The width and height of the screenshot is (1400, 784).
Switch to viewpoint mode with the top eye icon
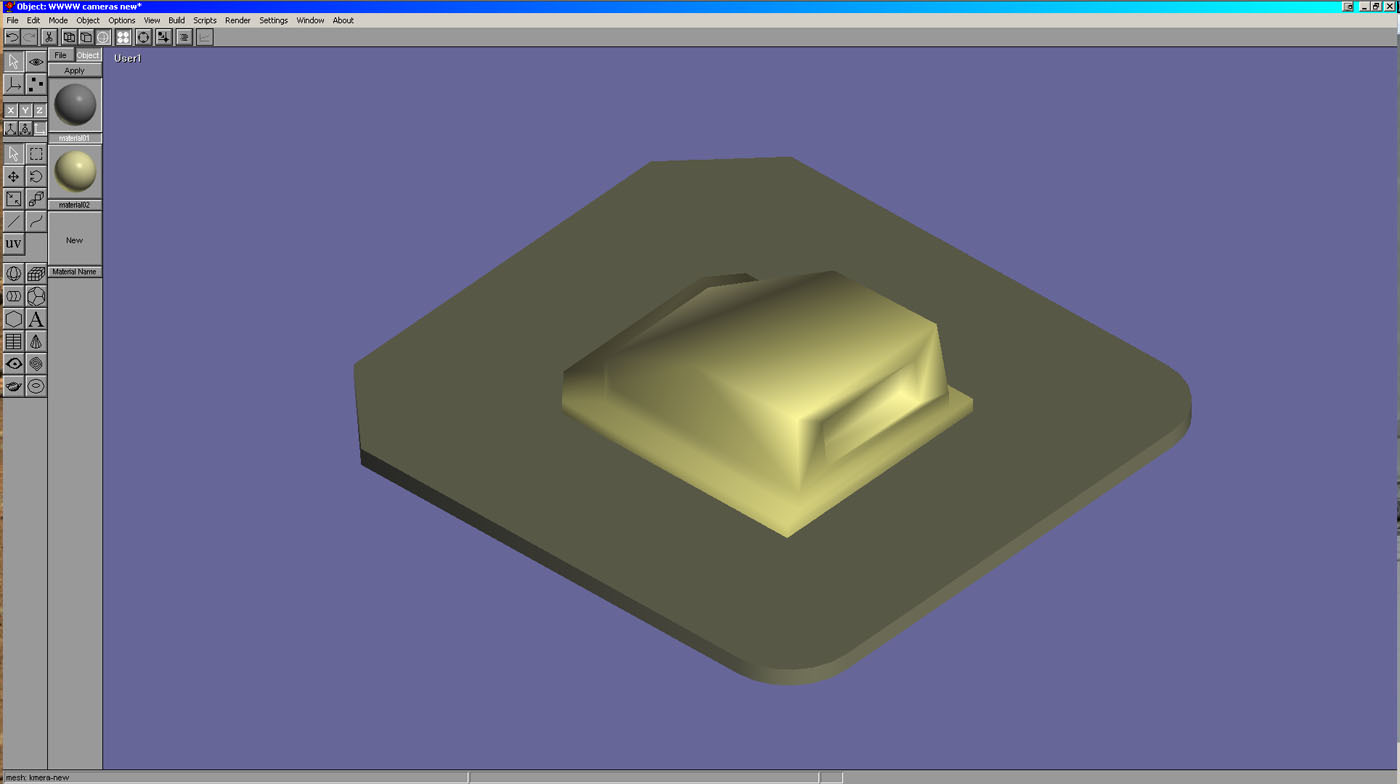[x=36, y=62]
